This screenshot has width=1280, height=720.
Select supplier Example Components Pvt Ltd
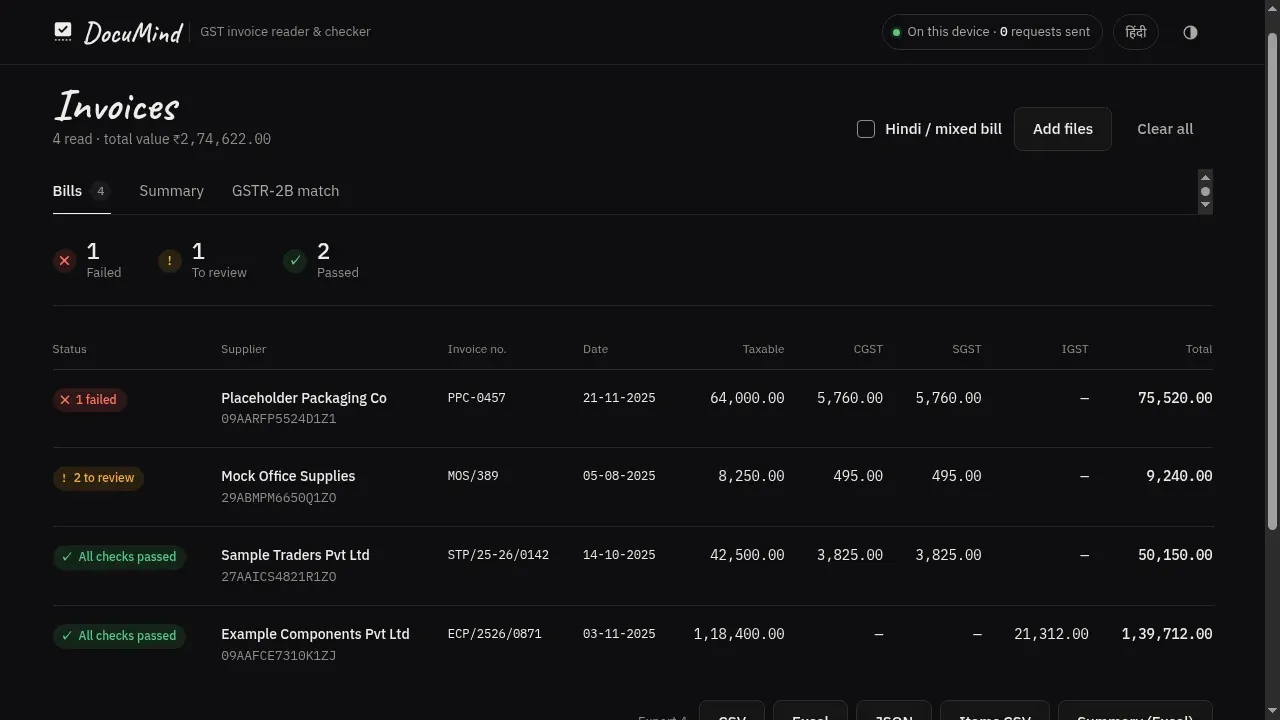click(315, 634)
